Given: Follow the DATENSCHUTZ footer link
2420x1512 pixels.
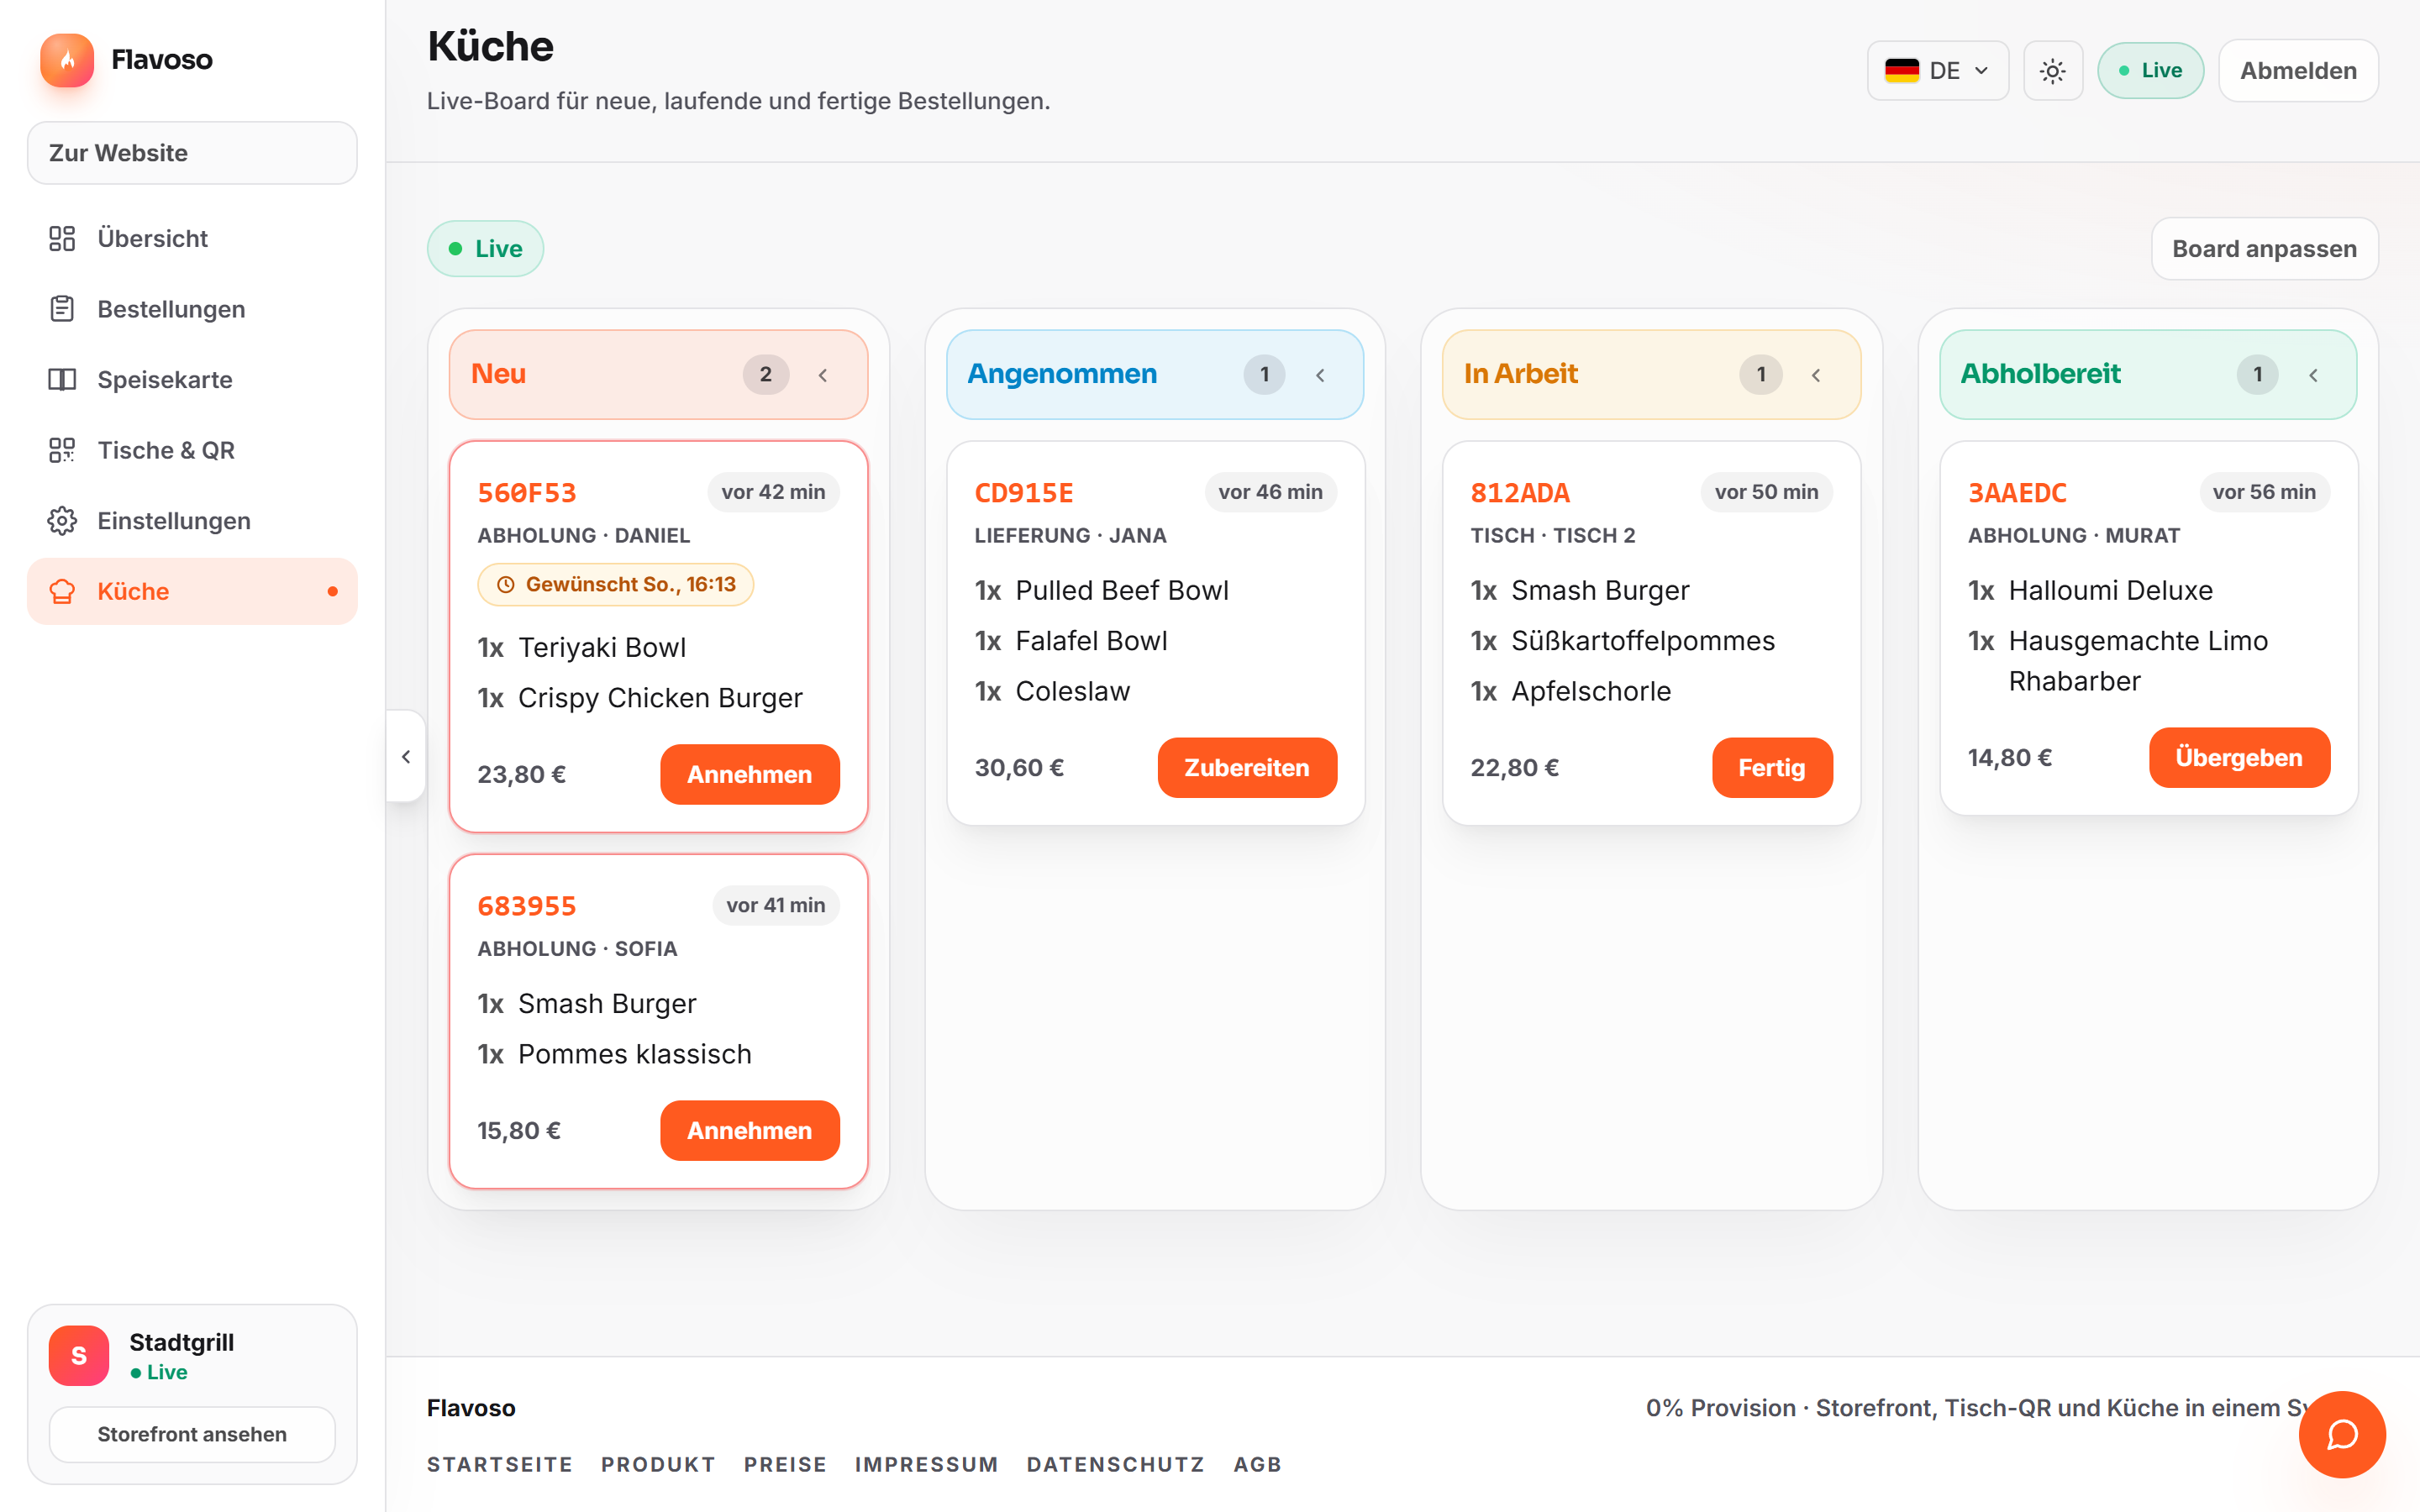Looking at the screenshot, I should [1115, 1465].
